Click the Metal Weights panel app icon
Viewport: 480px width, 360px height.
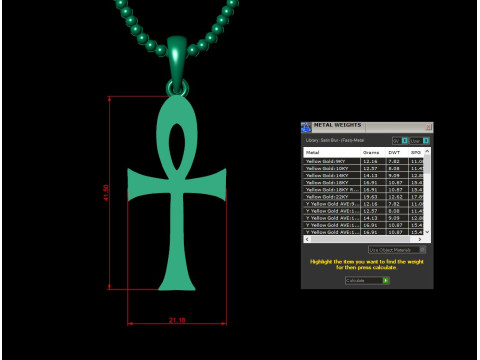click(306, 127)
